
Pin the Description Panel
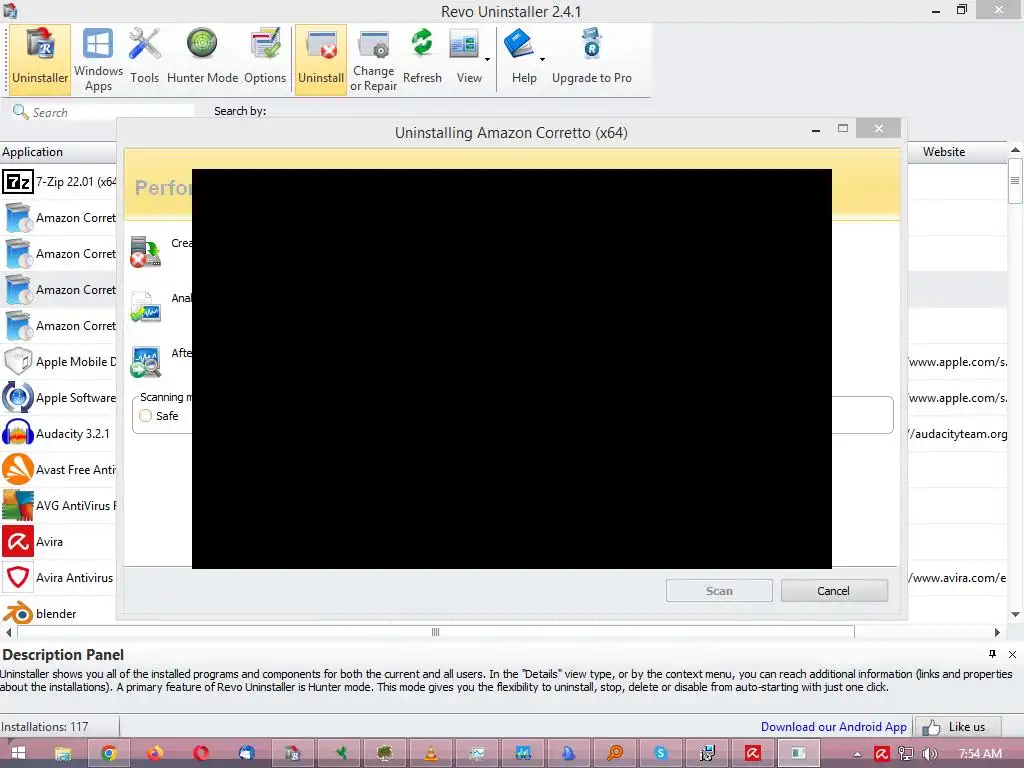pyautogui.click(x=993, y=654)
